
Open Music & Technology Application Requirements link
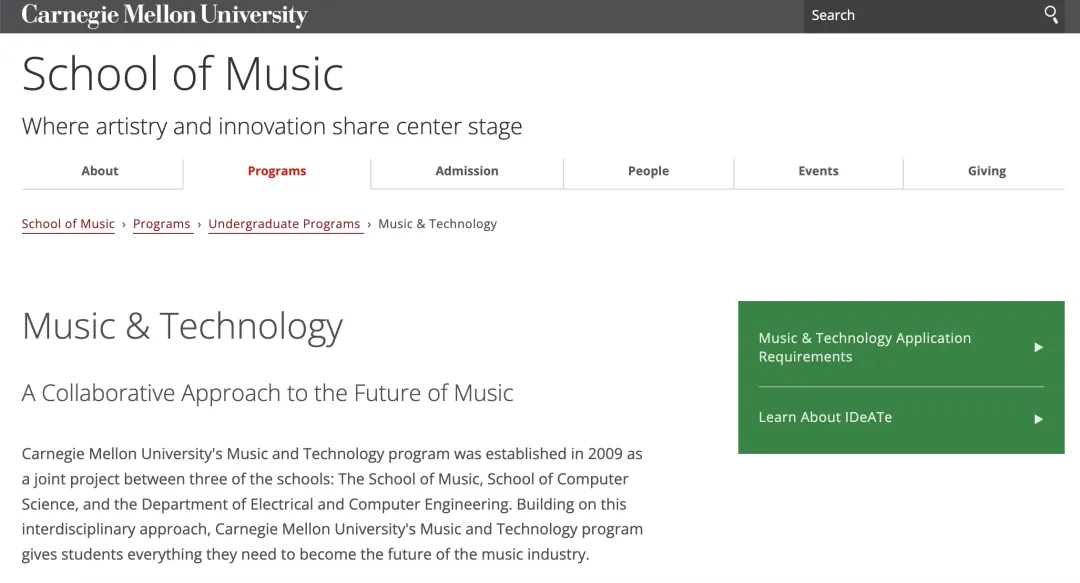[901, 347]
